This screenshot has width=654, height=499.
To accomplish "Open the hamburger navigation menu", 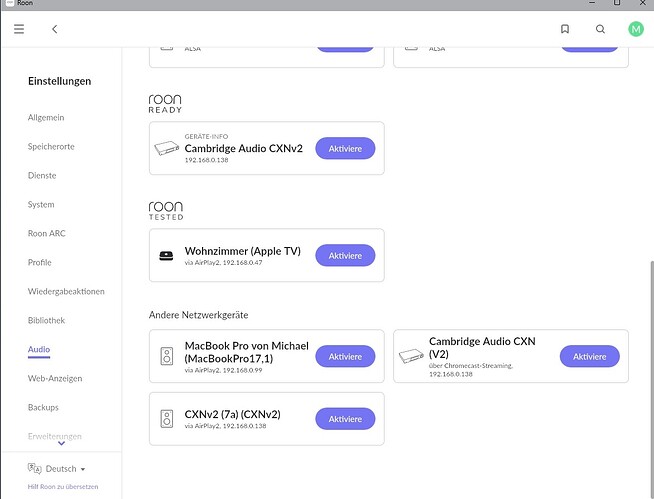I will click(x=19, y=29).
